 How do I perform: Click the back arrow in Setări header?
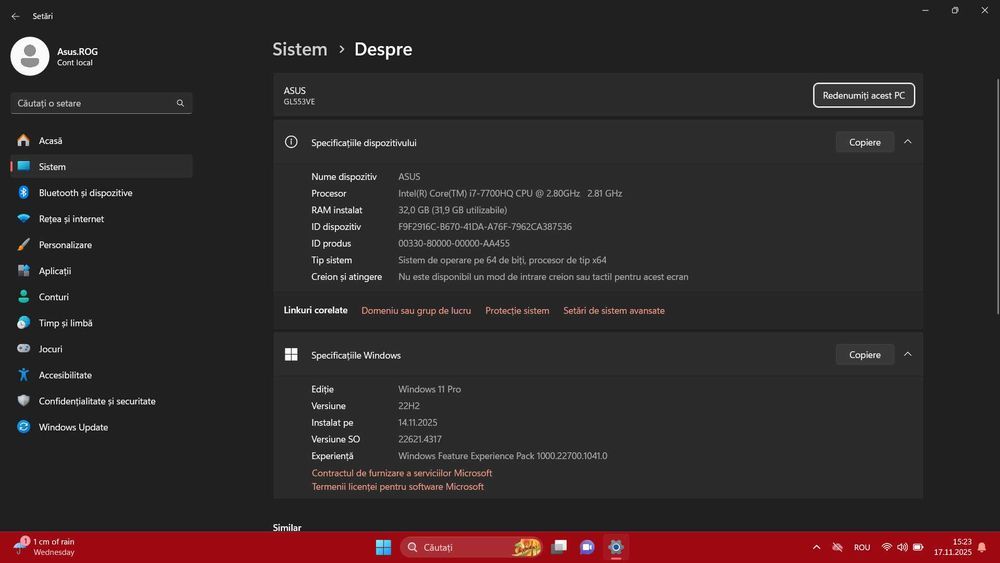point(15,16)
